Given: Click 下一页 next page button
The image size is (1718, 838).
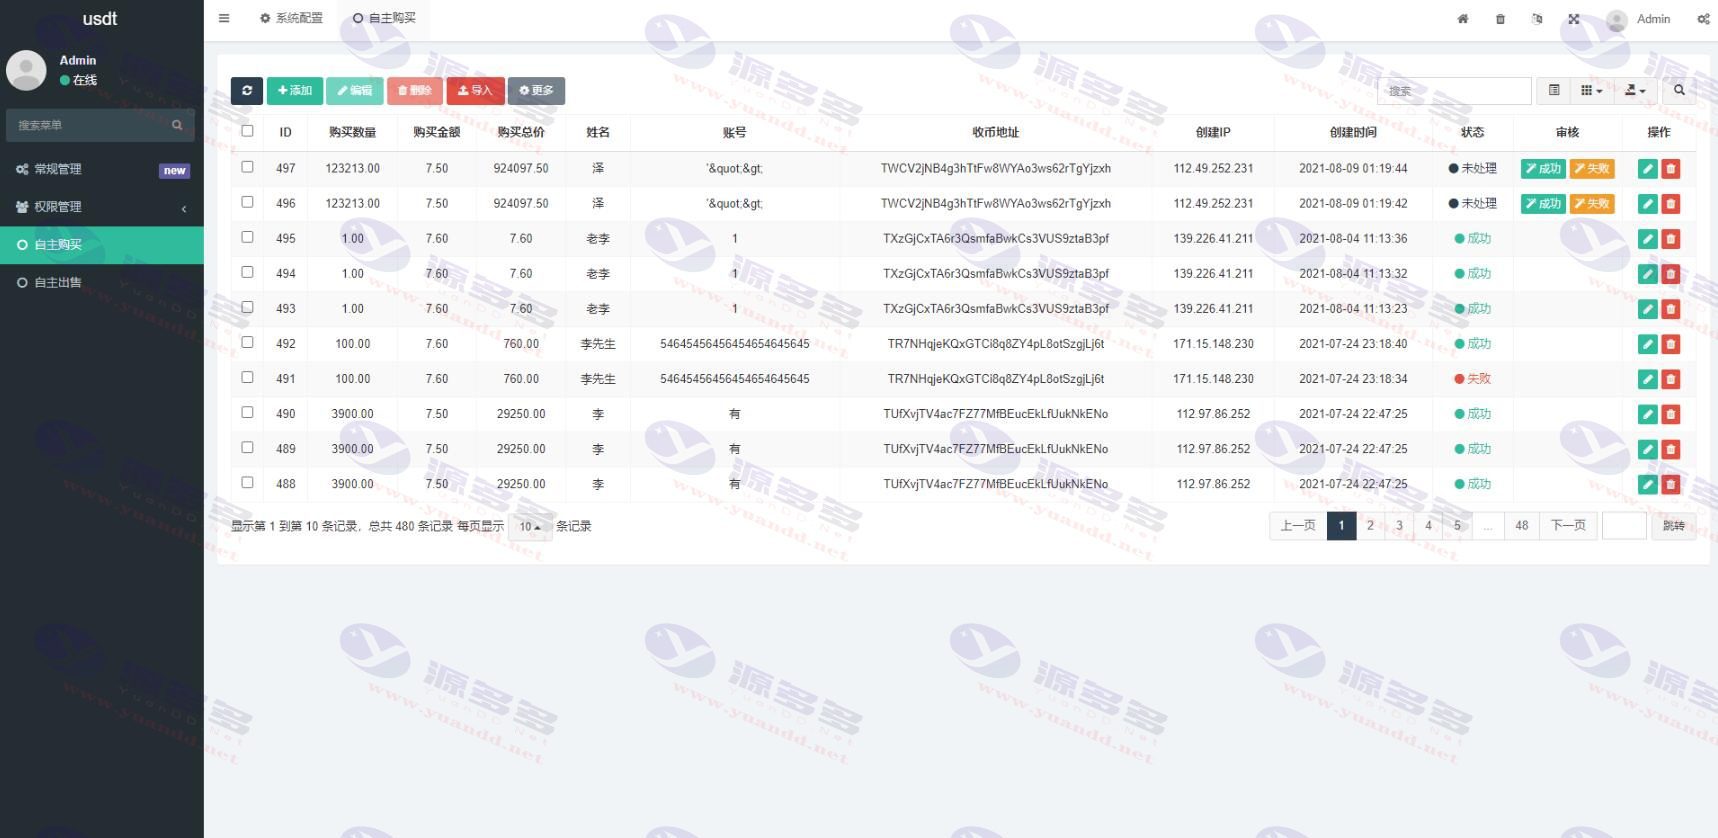Looking at the screenshot, I should point(1568,526).
